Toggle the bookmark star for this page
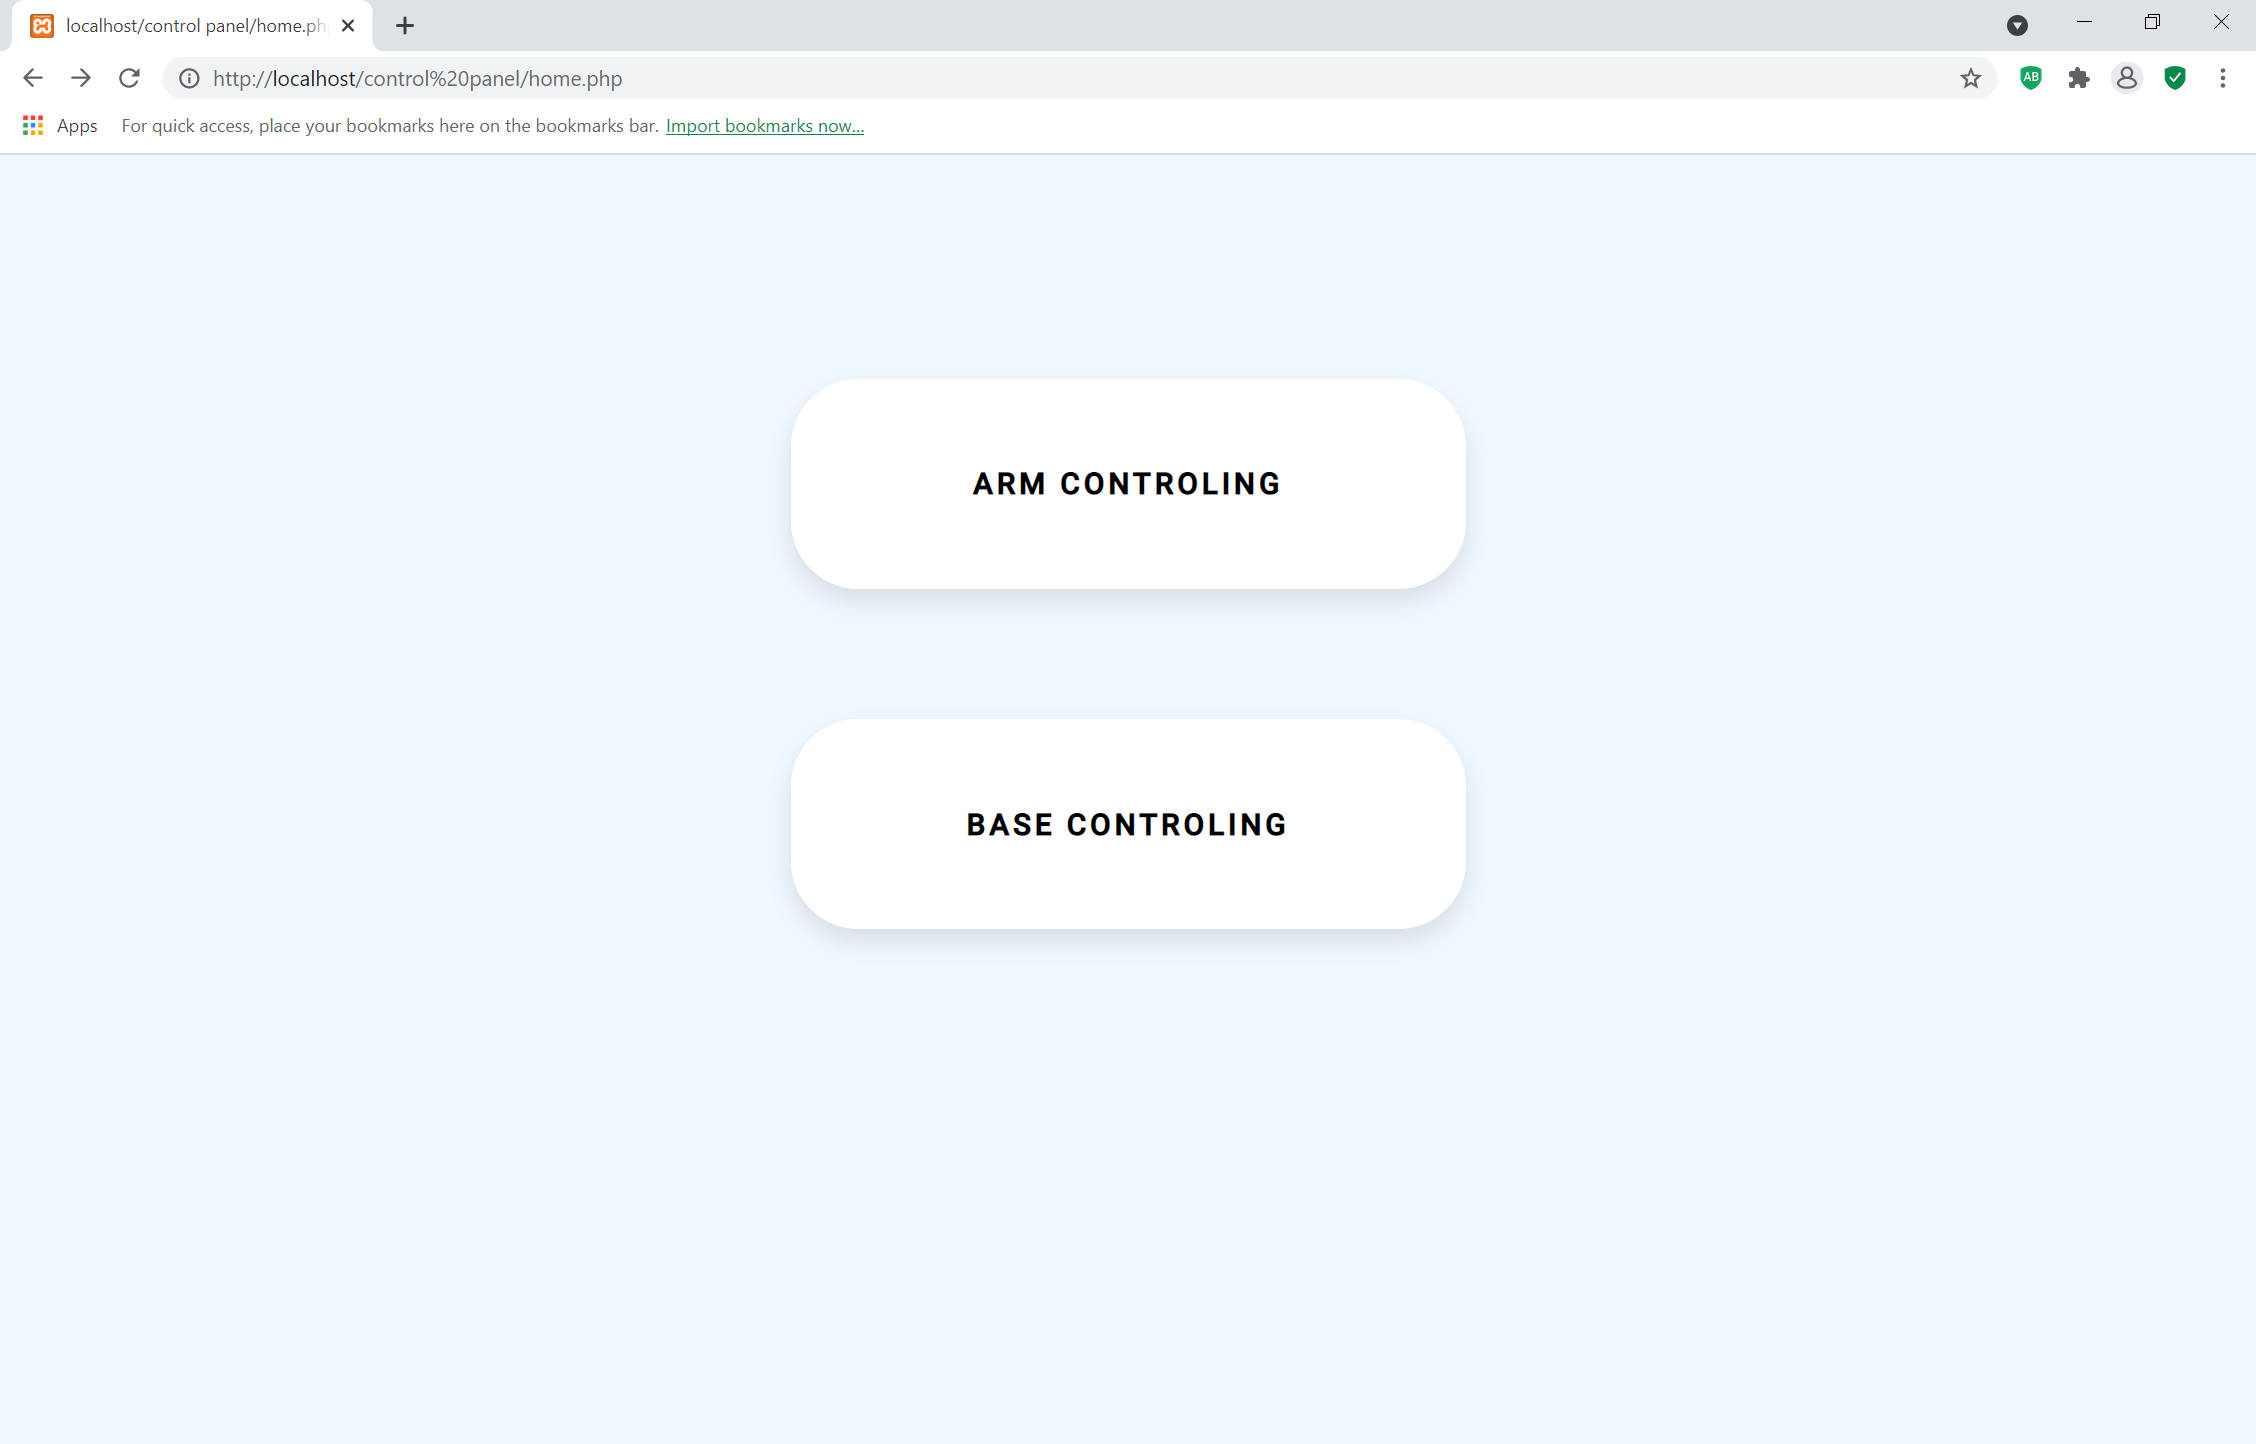Image resolution: width=2256 pixels, height=1444 pixels. (x=1971, y=78)
